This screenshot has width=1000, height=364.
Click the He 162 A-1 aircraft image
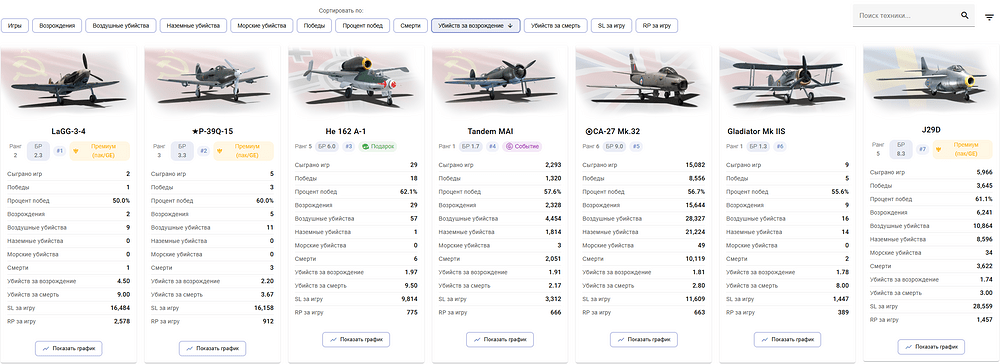[x=356, y=80]
